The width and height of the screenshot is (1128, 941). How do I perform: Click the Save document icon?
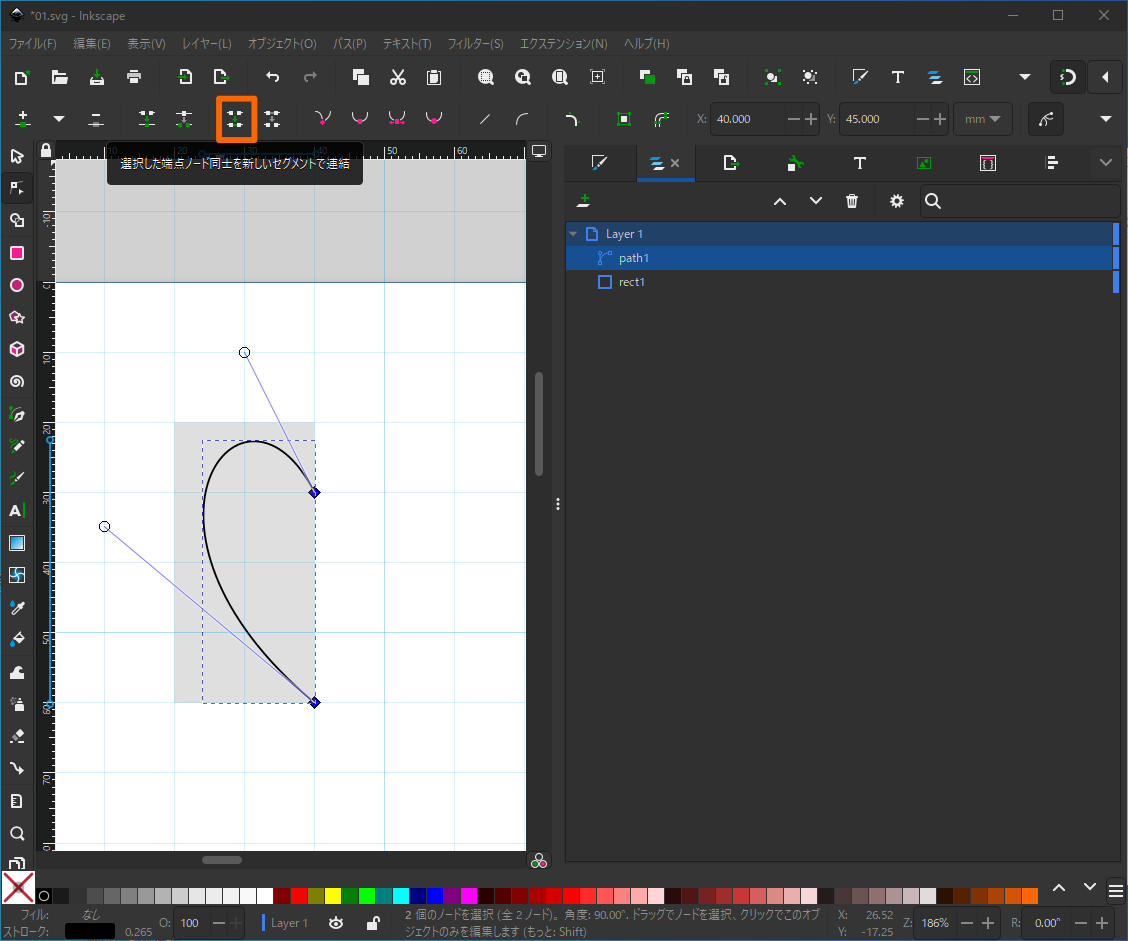[96, 77]
